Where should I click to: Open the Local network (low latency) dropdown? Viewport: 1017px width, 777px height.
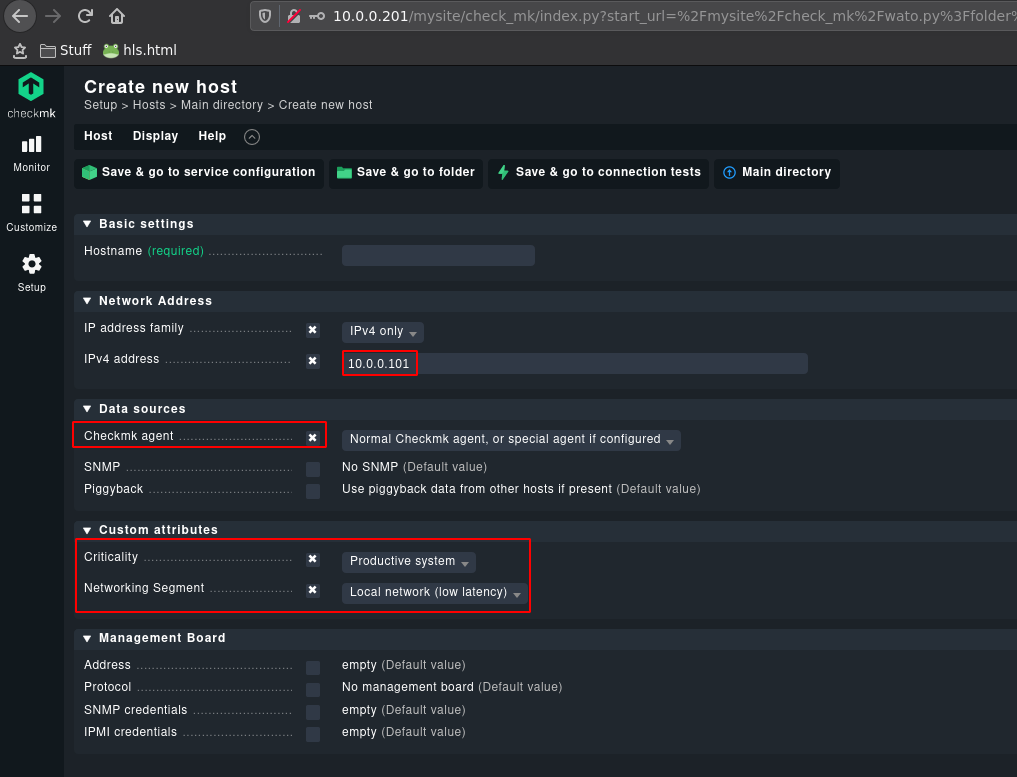click(435, 593)
